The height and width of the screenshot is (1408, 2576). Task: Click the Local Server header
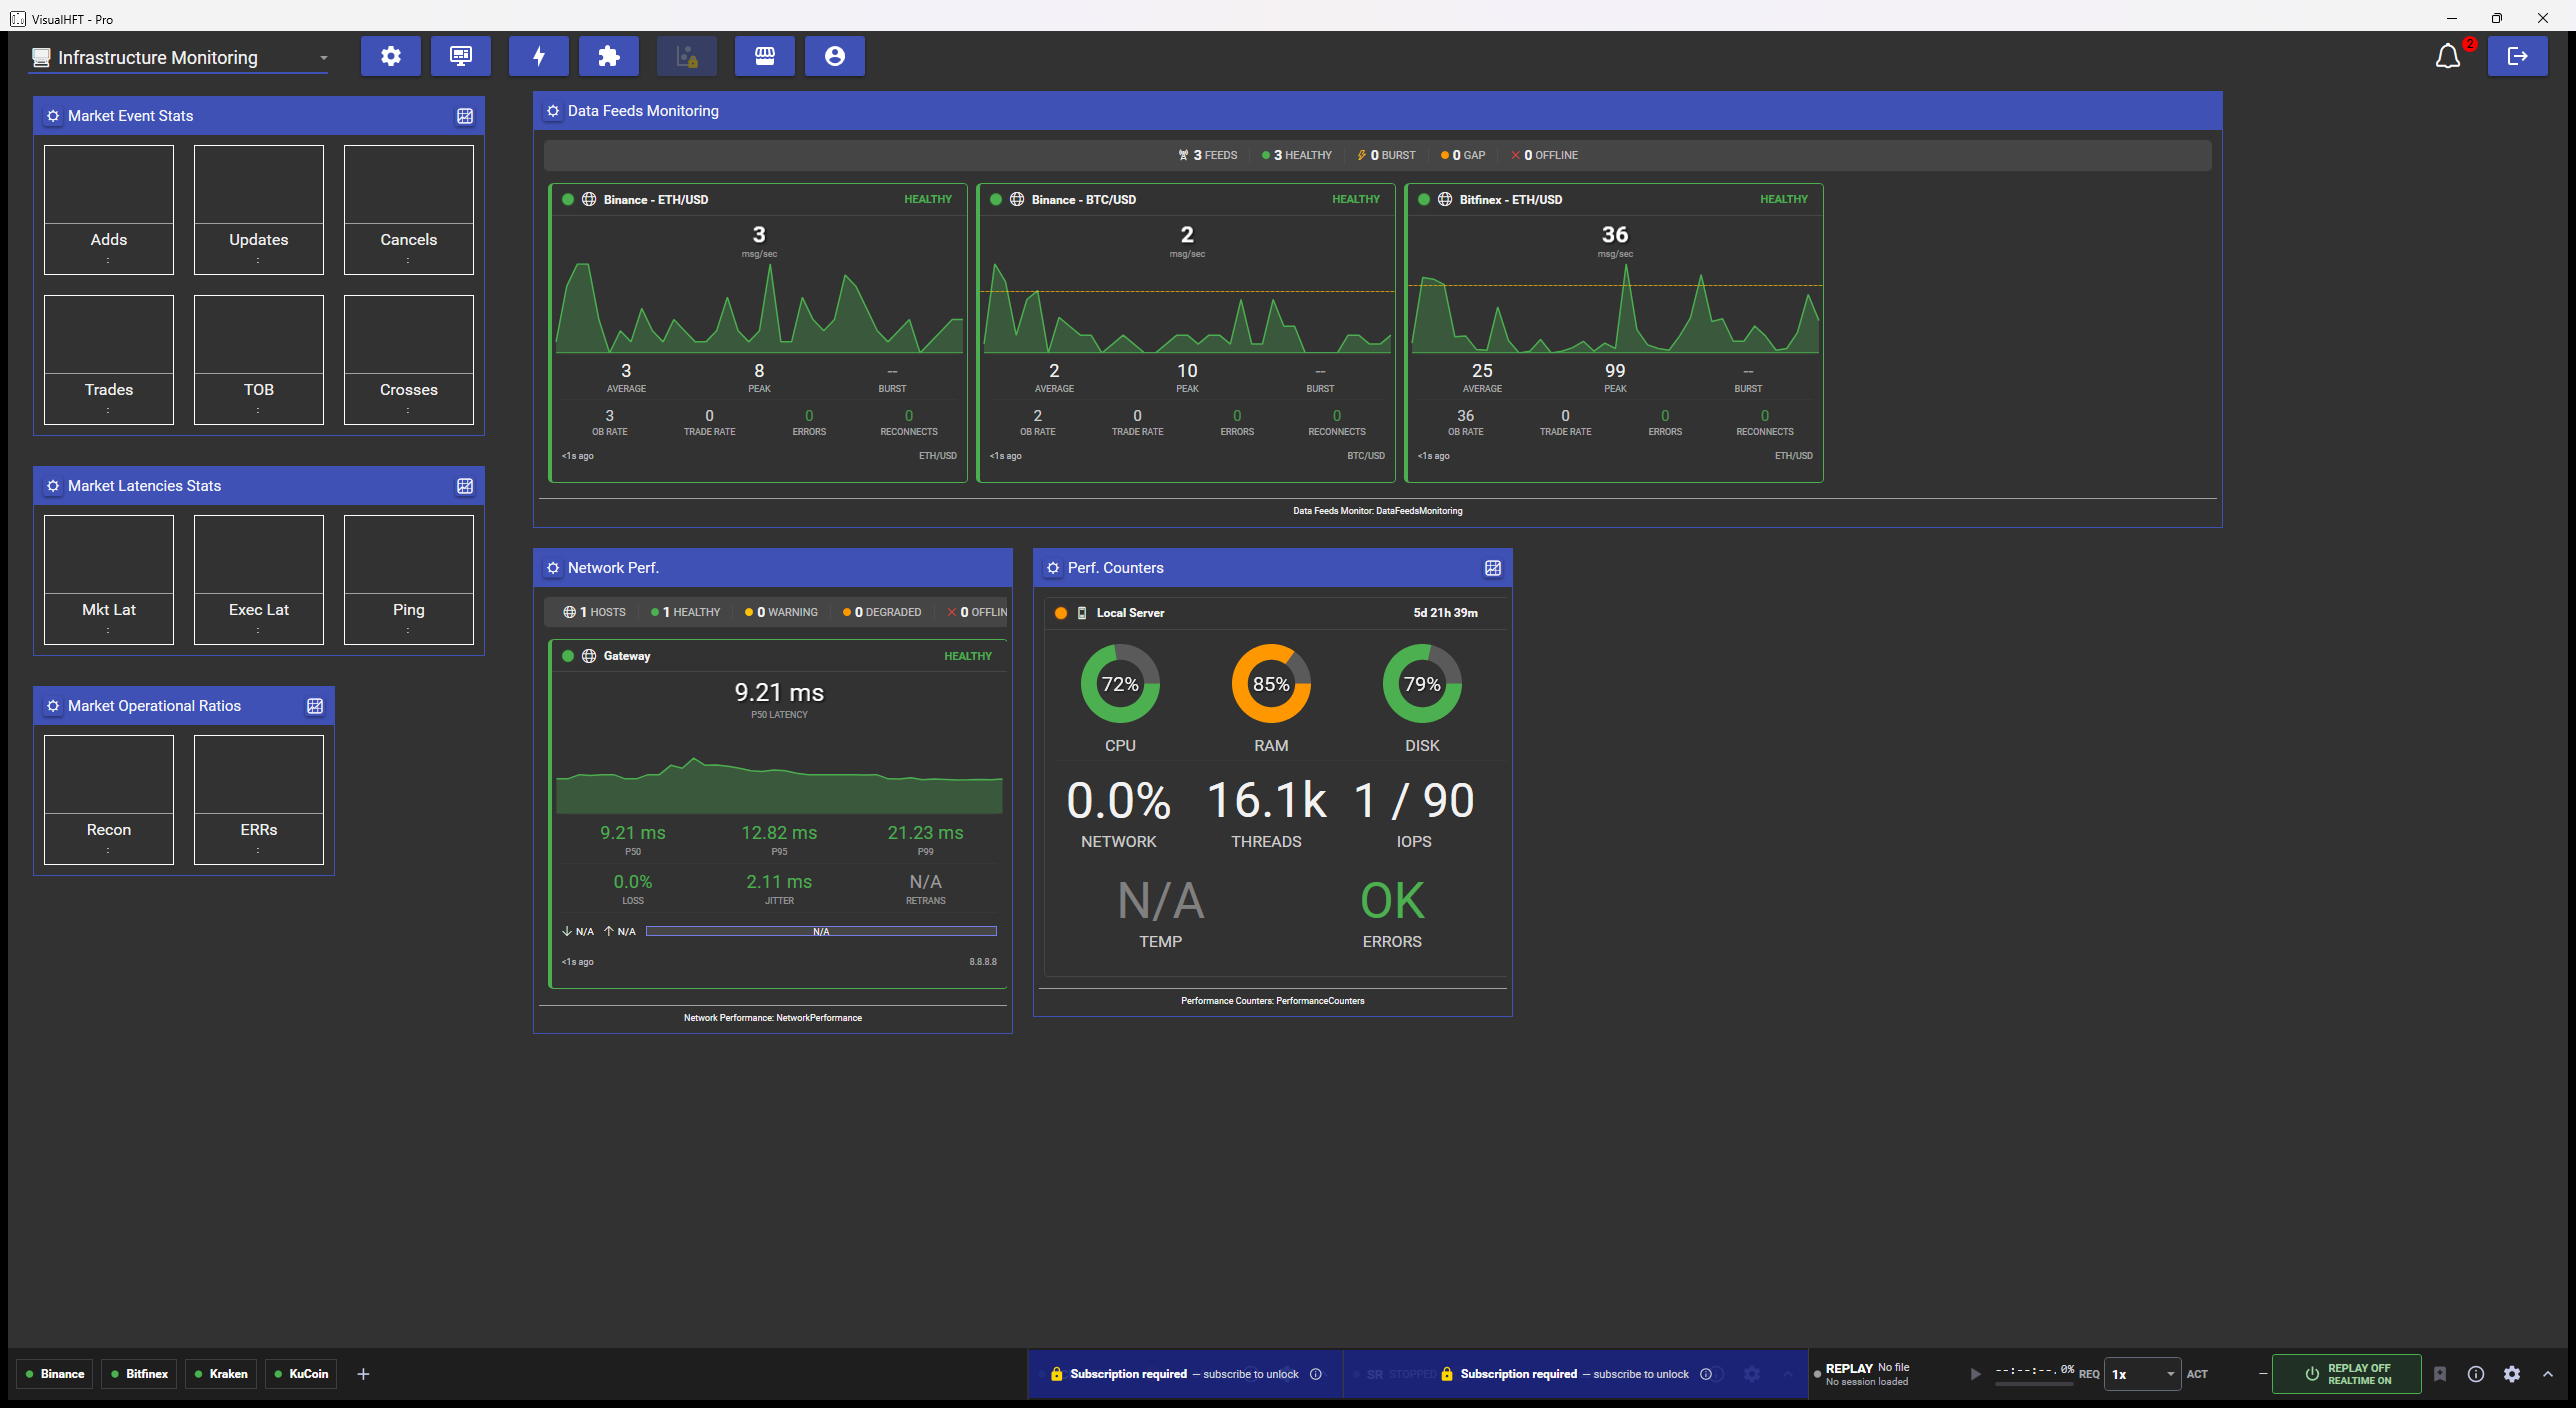tap(1276, 613)
